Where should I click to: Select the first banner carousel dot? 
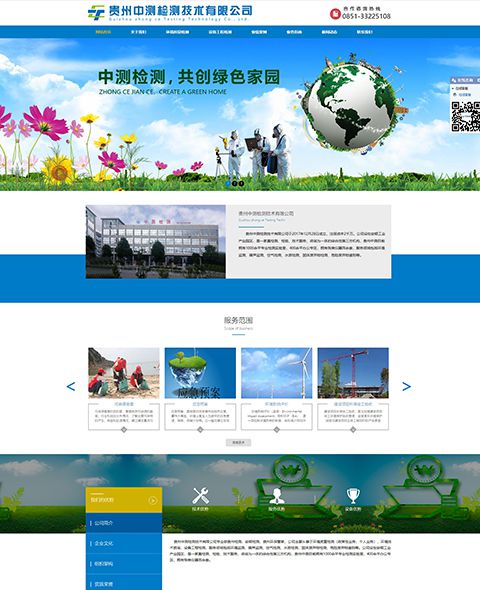(228, 184)
